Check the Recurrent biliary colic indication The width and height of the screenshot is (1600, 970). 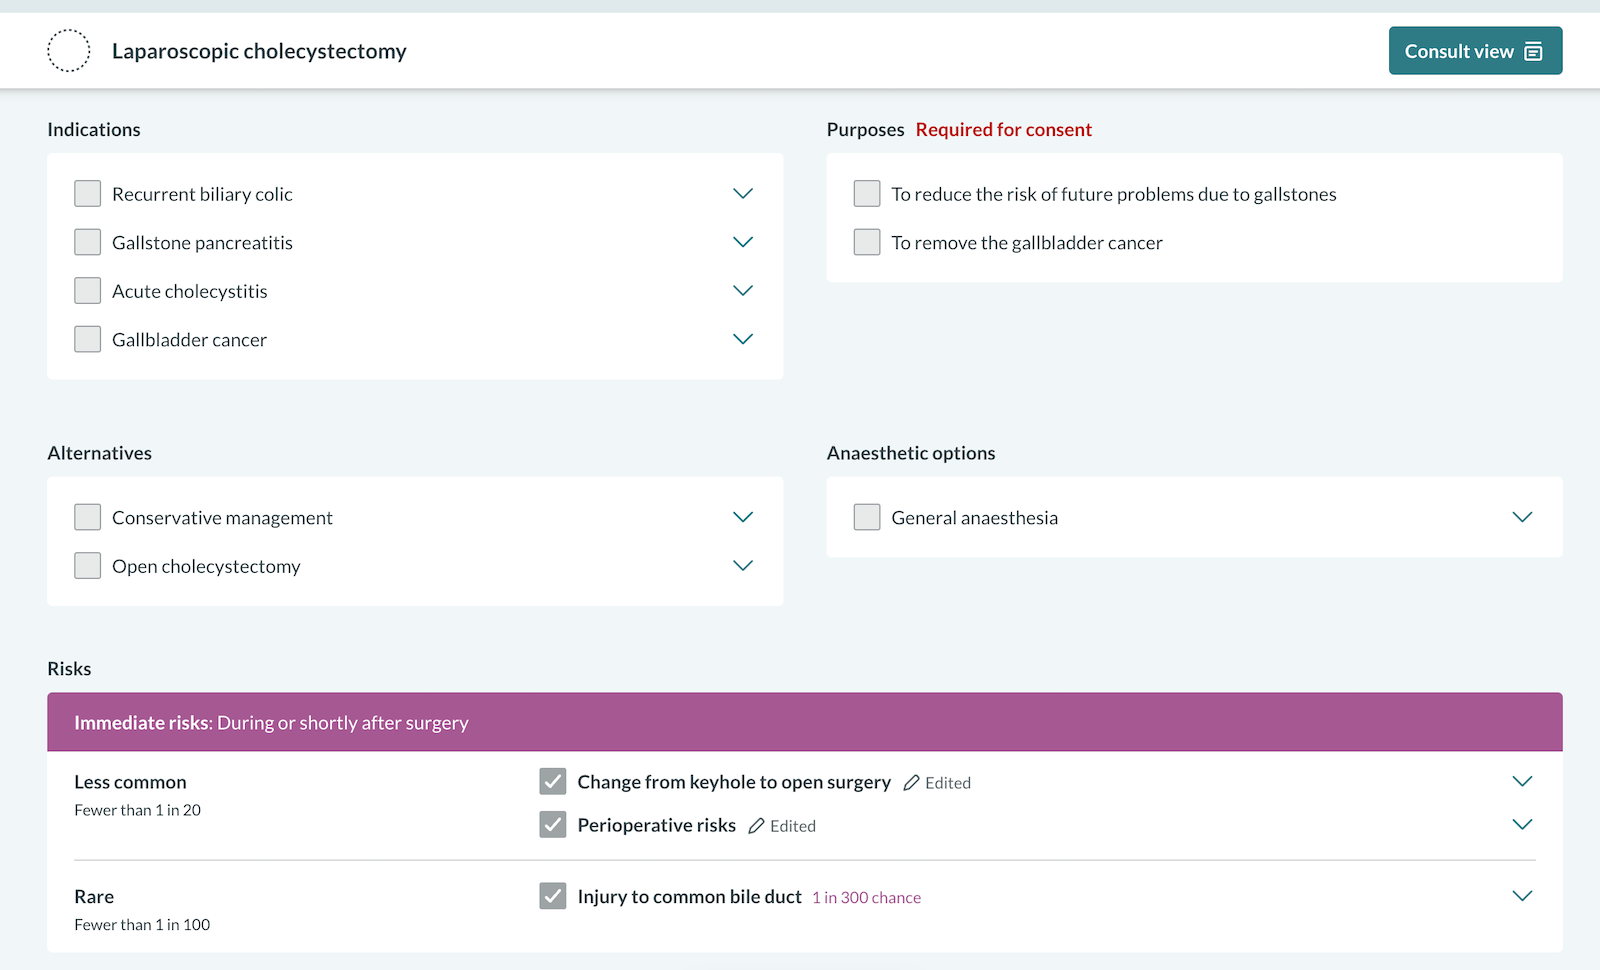pyautogui.click(x=87, y=193)
